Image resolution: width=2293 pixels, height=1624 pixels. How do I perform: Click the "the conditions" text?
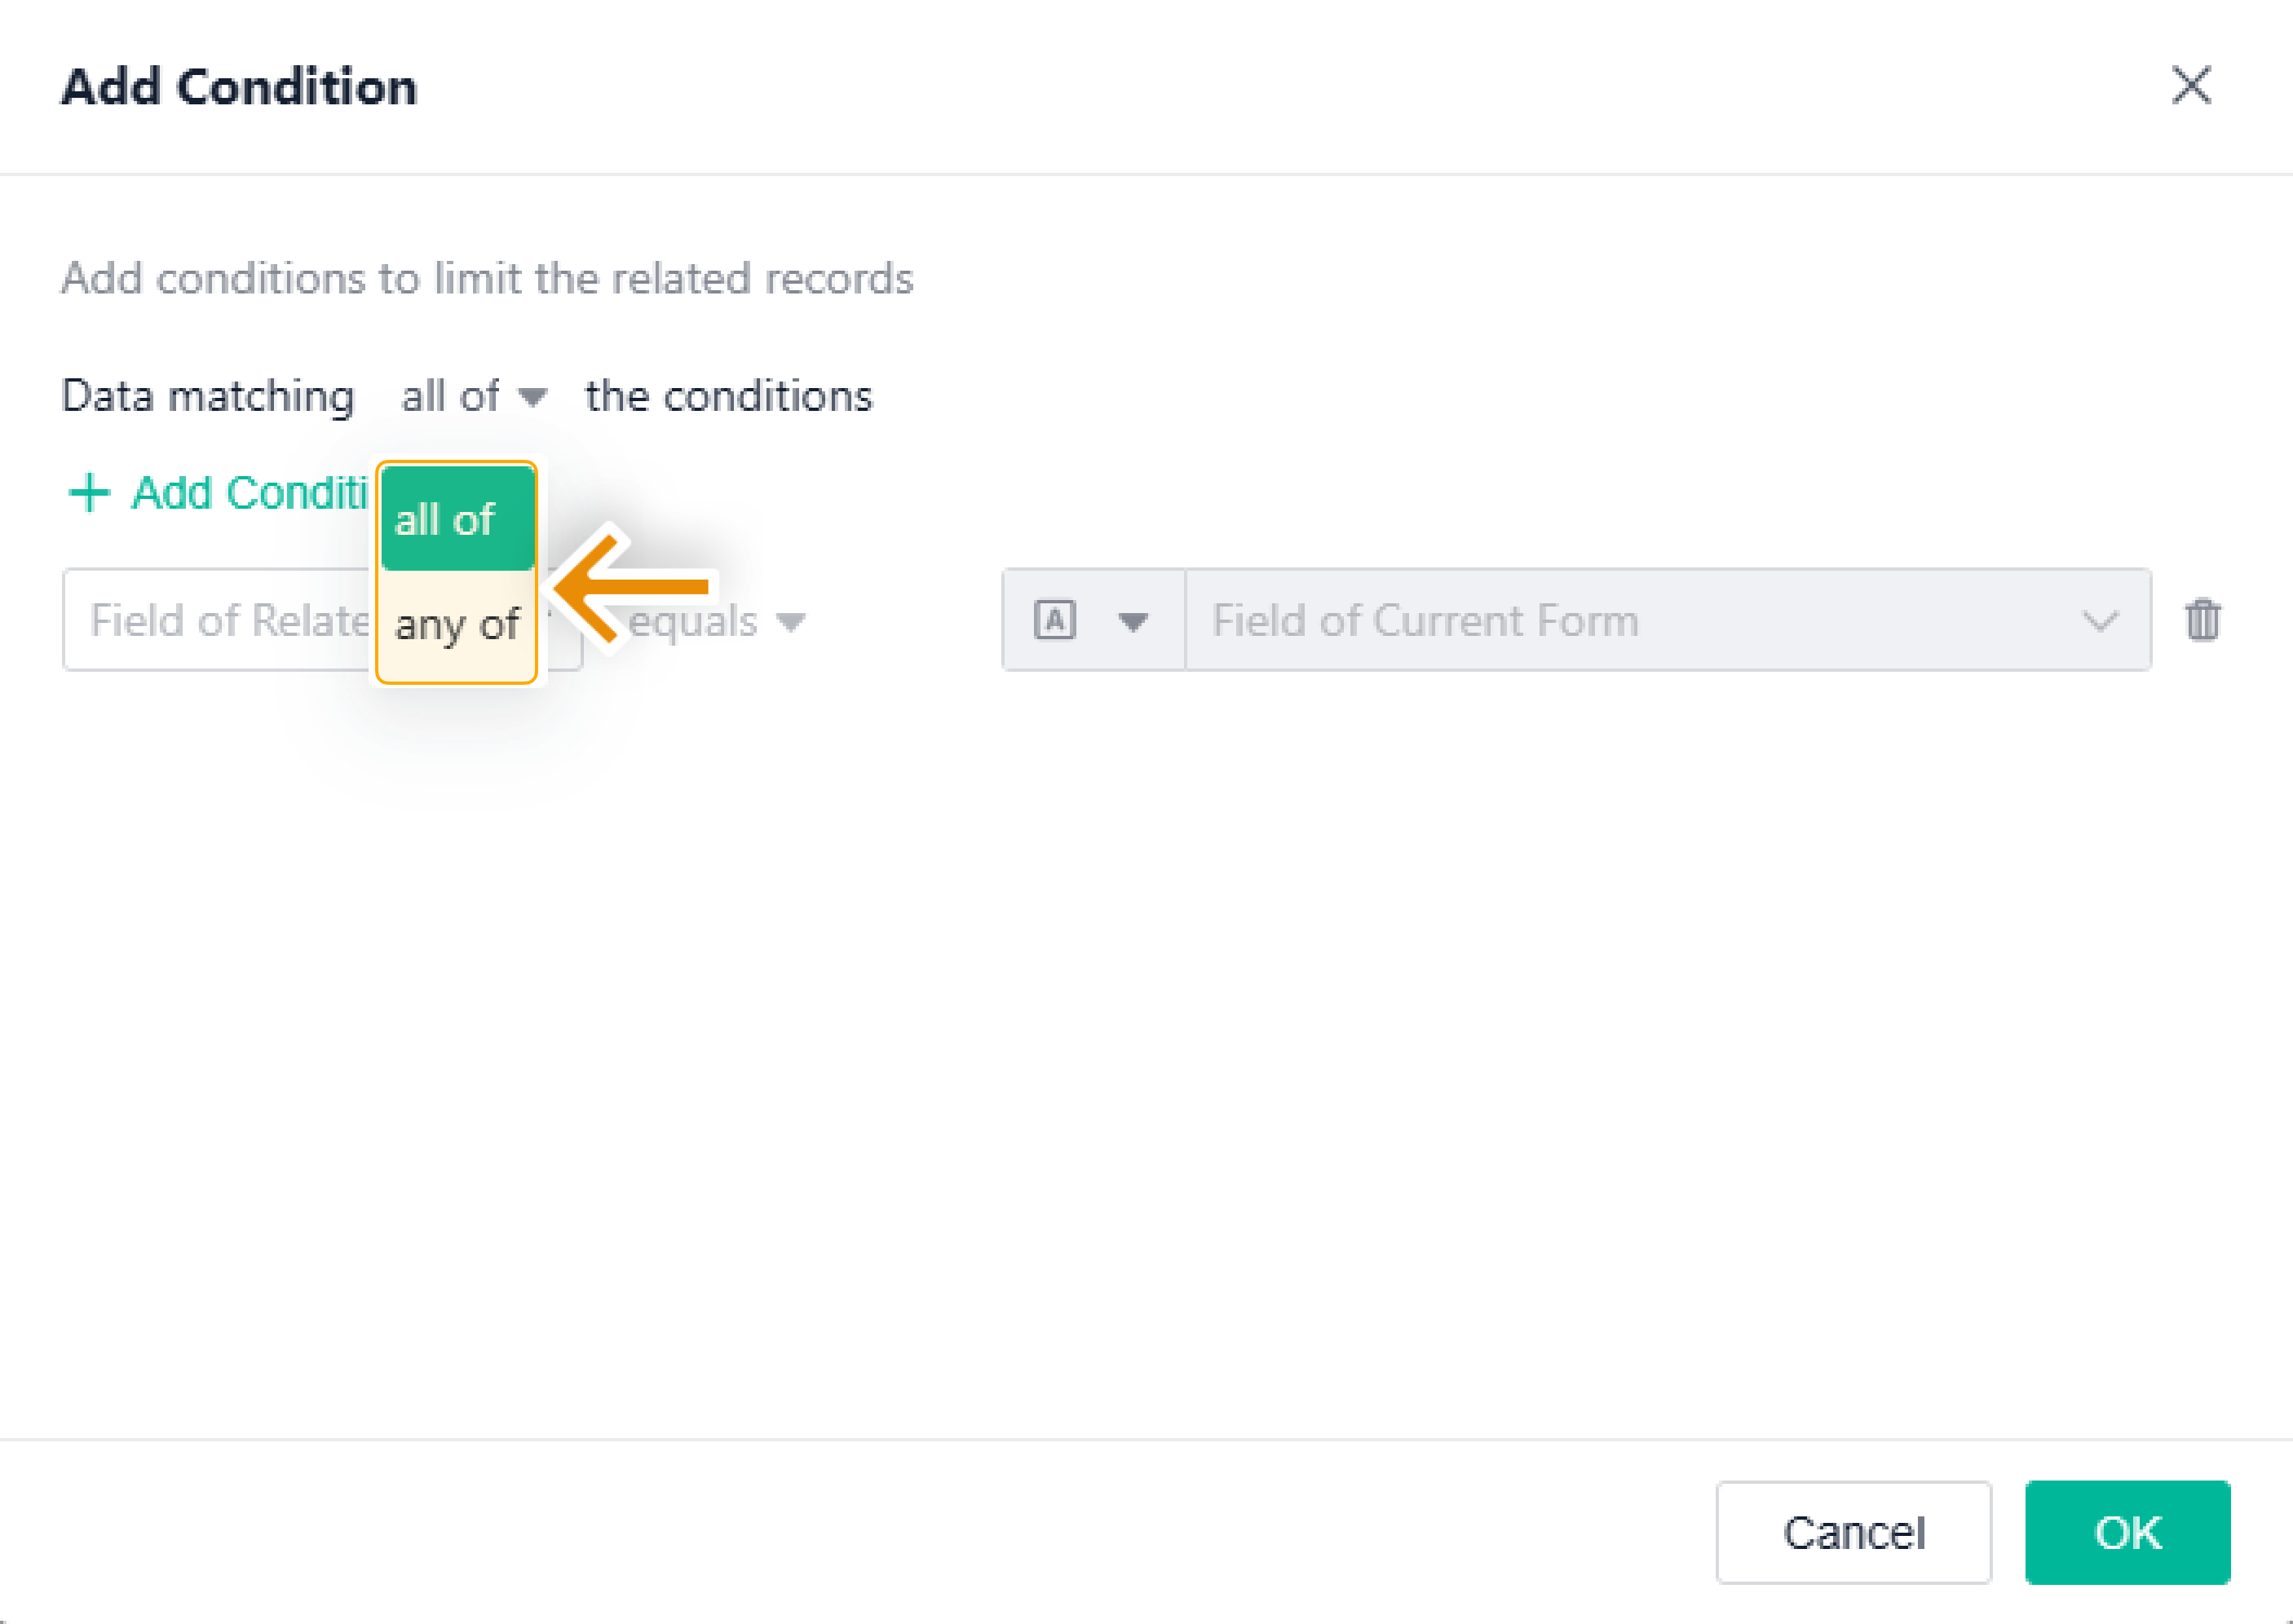point(729,396)
